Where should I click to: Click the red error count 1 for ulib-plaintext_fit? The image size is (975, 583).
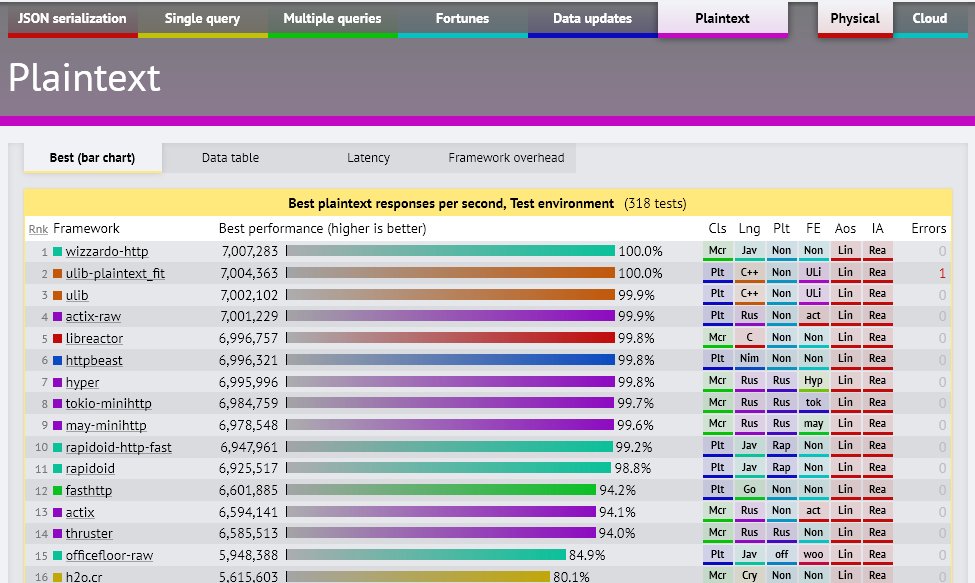pyautogui.click(x=942, y=273)
